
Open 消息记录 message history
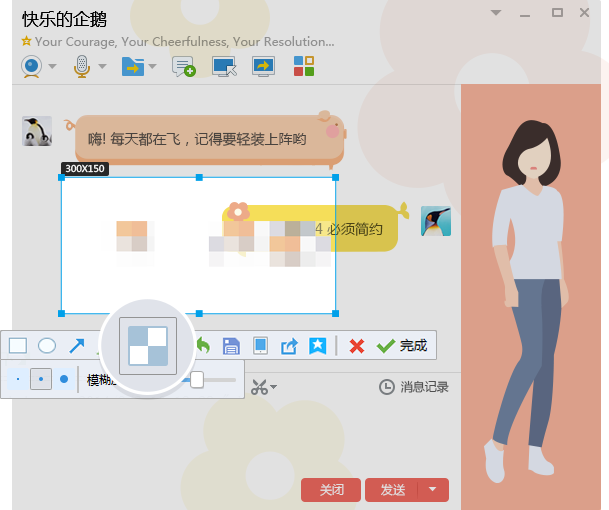[x=414, y=387]
